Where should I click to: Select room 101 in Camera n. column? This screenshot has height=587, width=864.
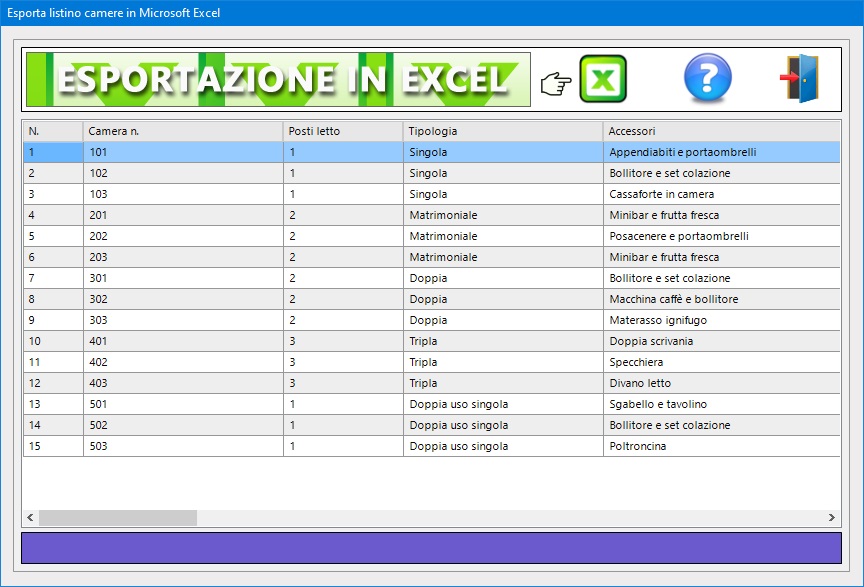[x=183, y=152]
